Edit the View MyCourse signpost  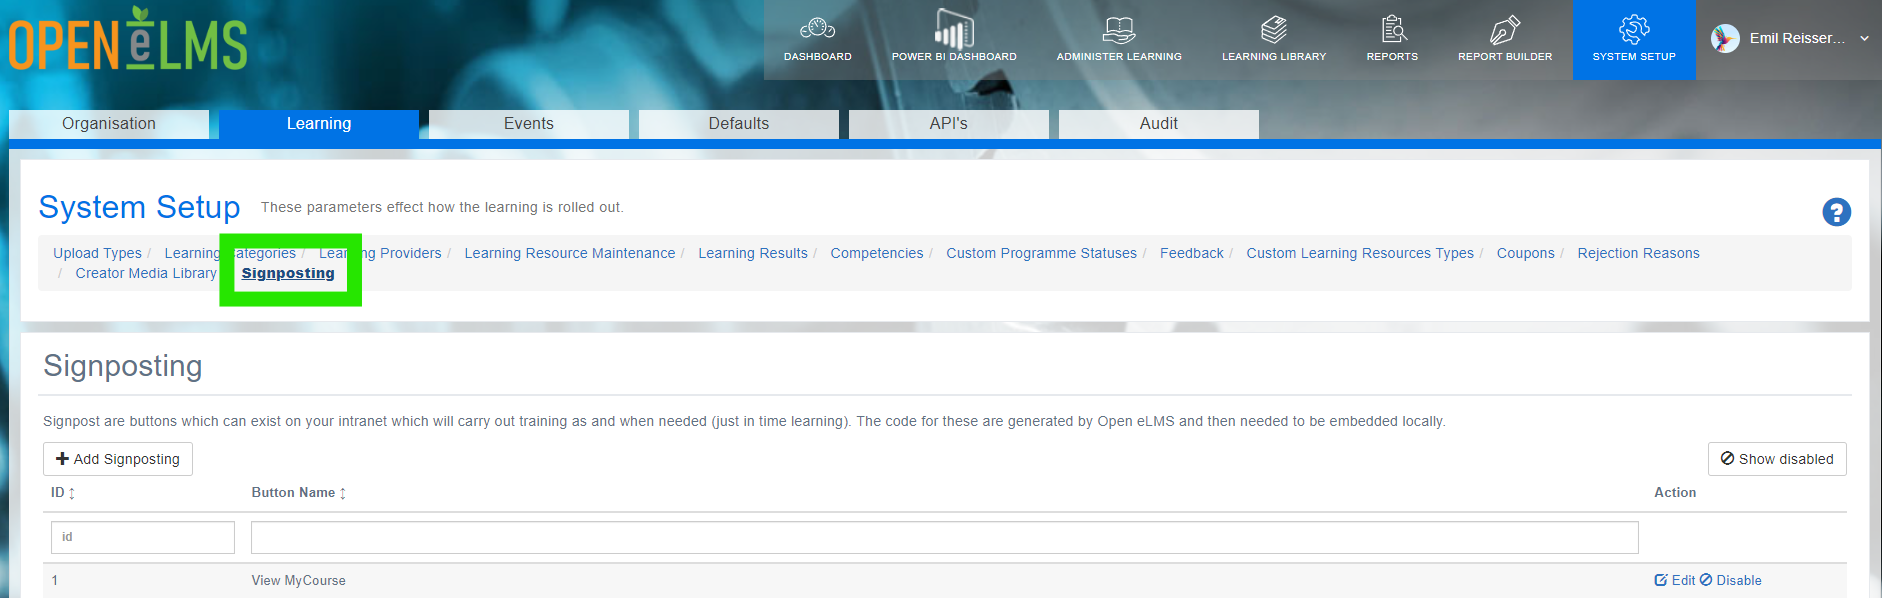[x=1675, y=580]
